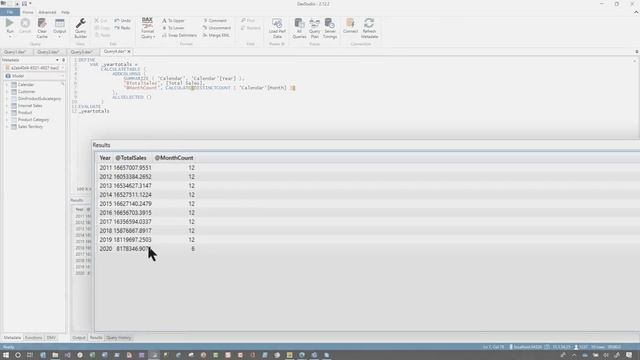640x360 pixels.
Task: Expand the Internet Sales table node
Action: pos(7,106)
